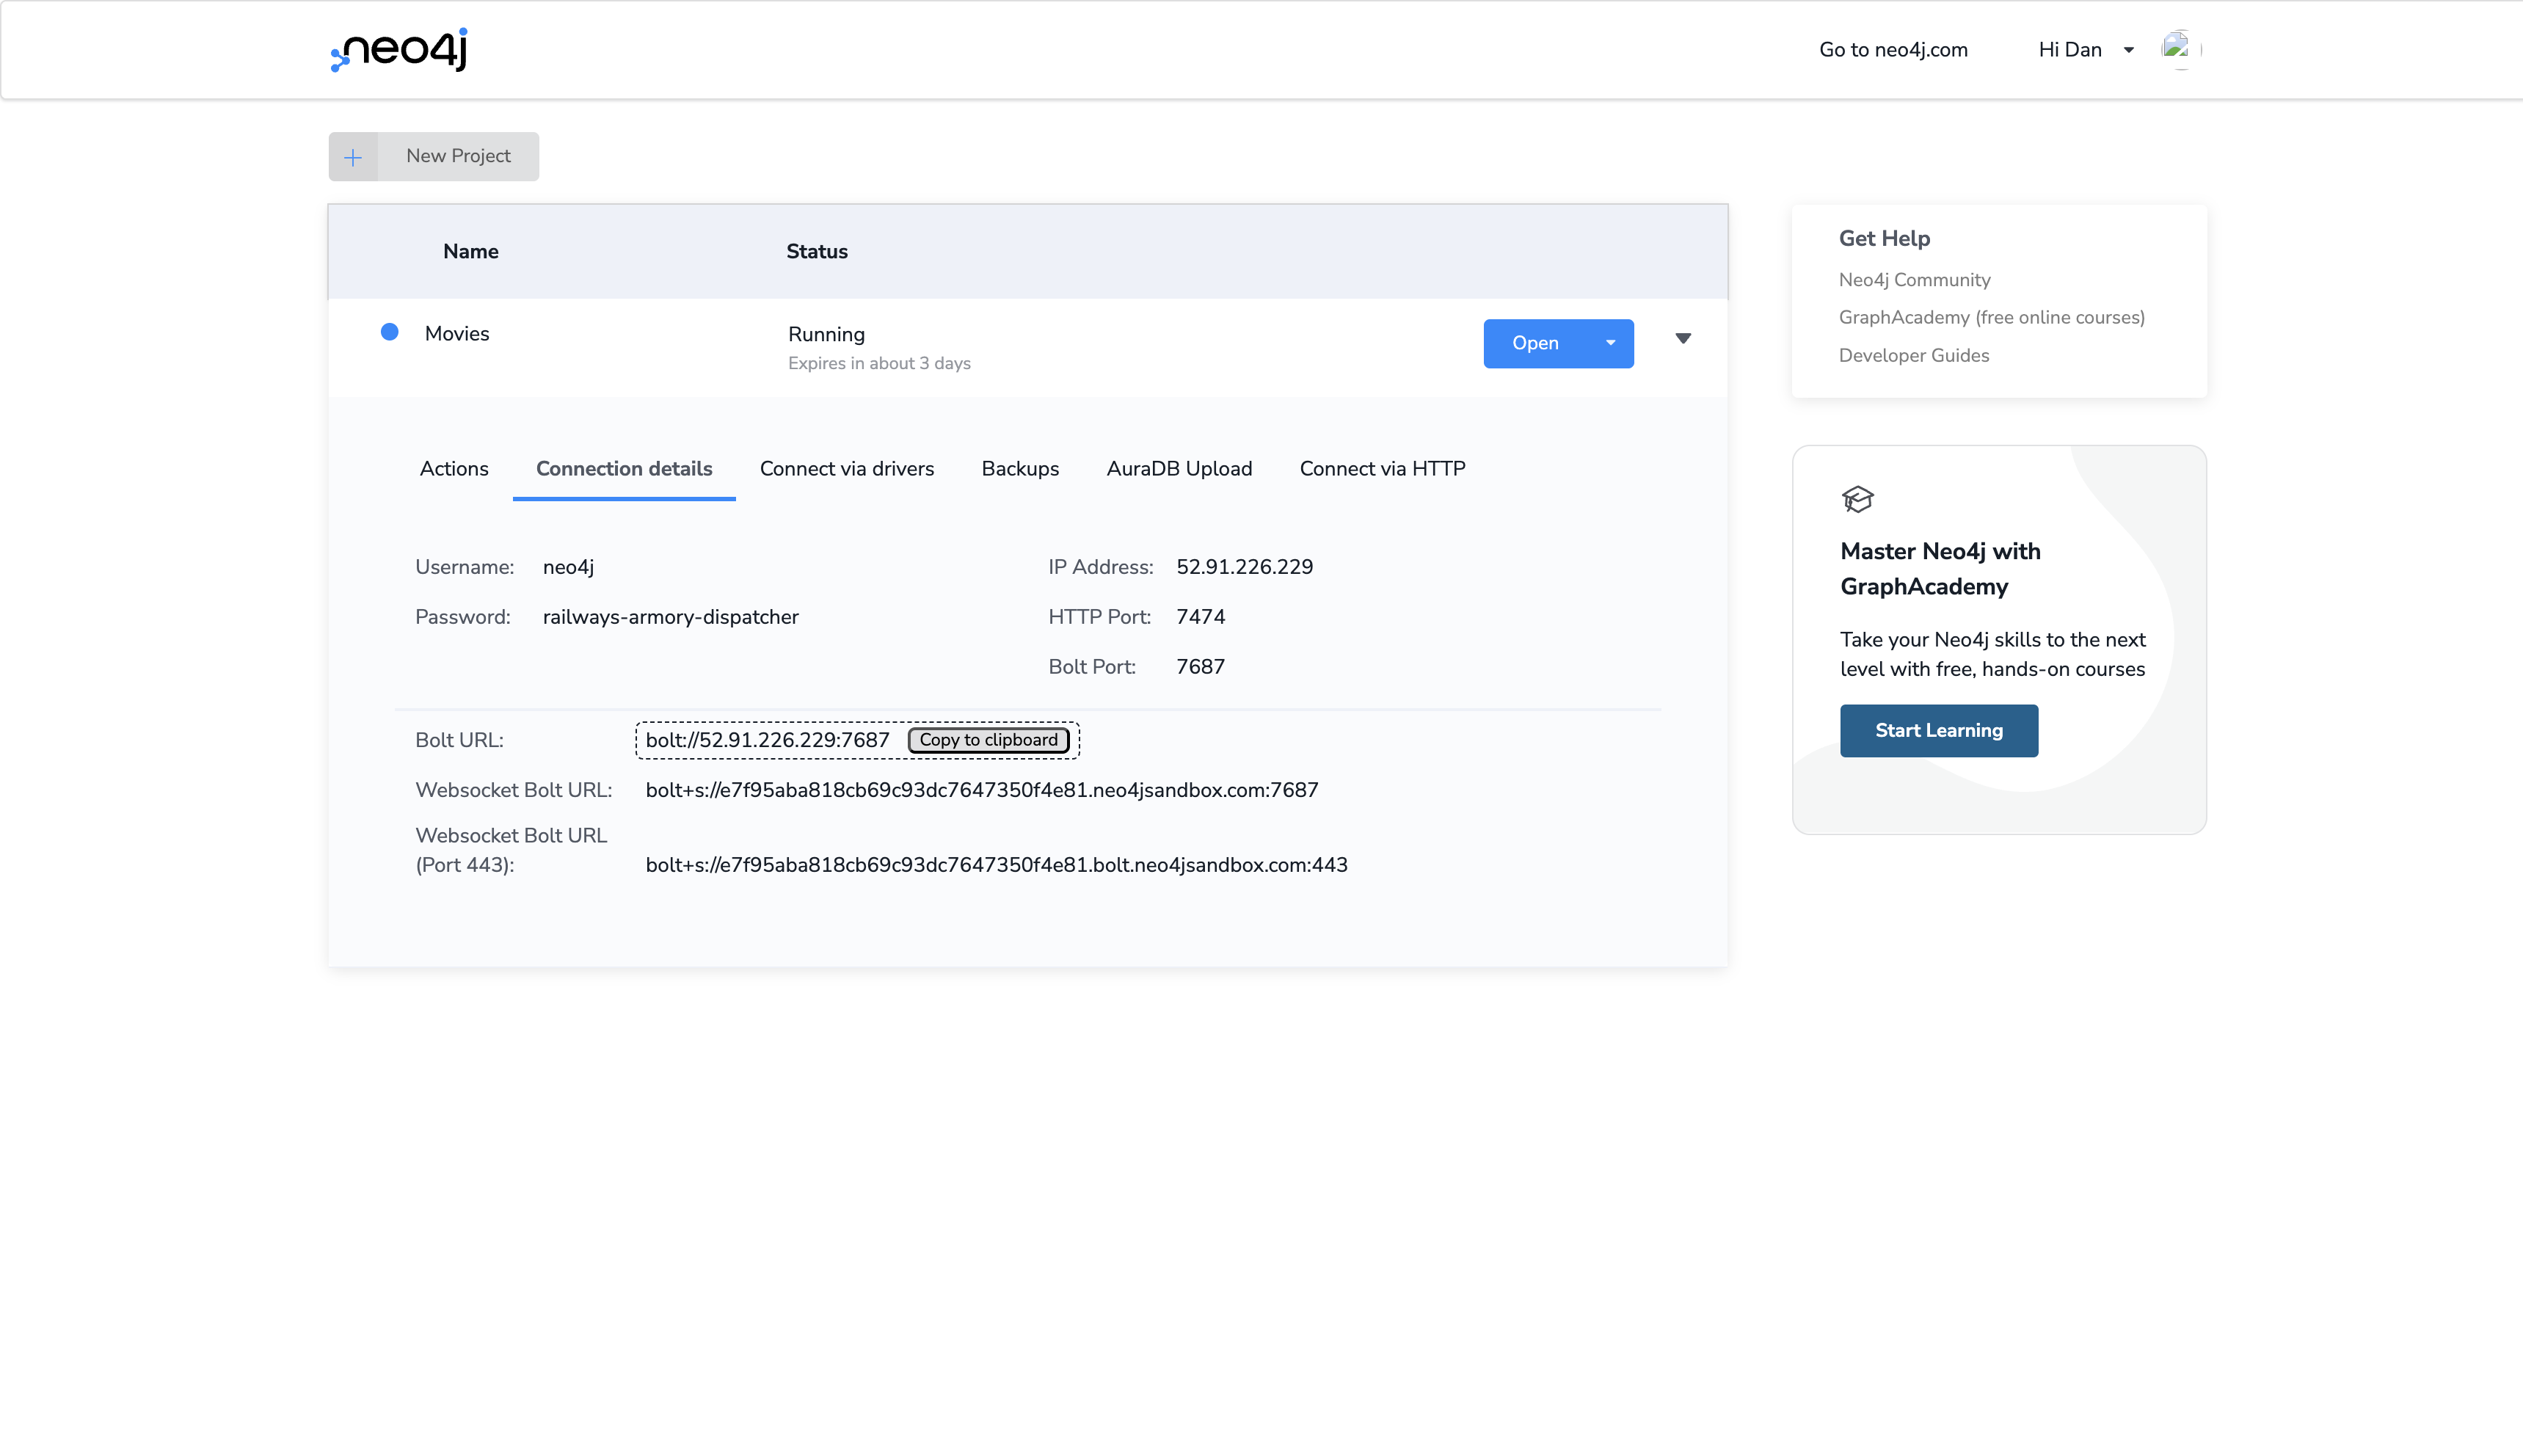
Task: Click the plus icon beside New Project
Action: tap(354, 156)
